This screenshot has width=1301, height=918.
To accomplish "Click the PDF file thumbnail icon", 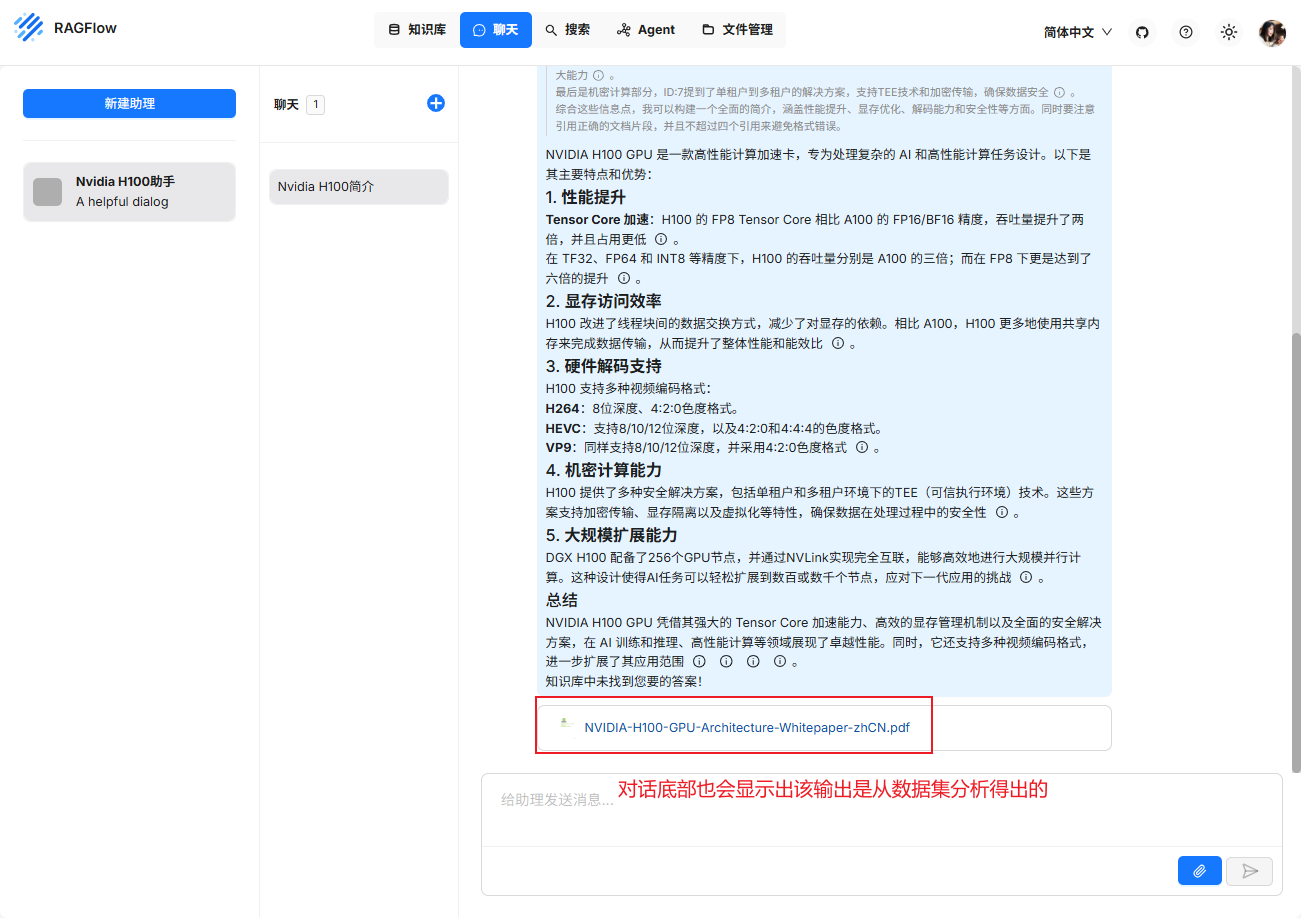I will click(x=566, y=724).
